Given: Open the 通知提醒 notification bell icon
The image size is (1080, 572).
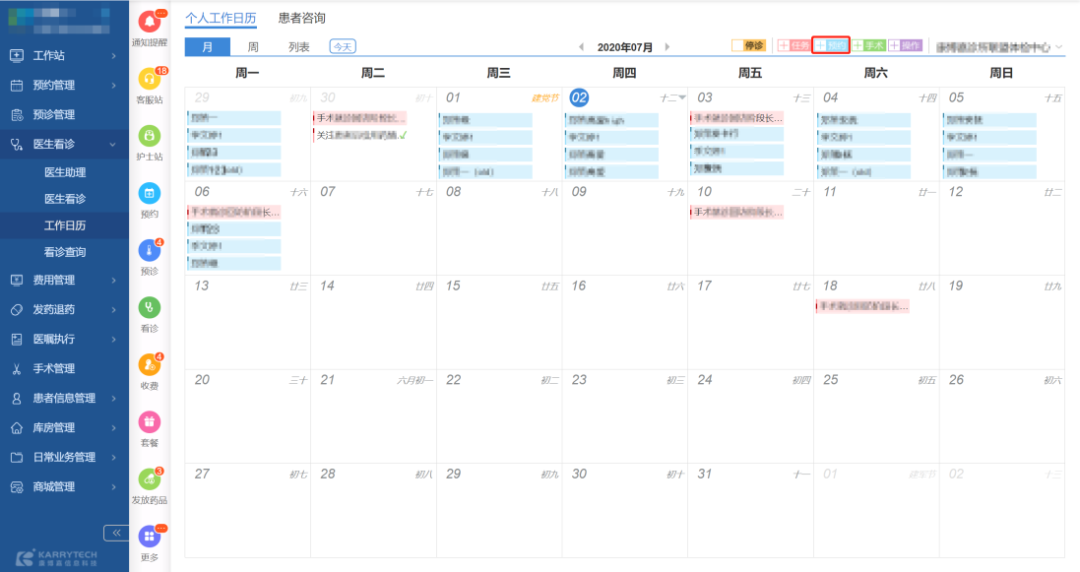Looking at the screenshot, I should pyautogui.click(x=149, y=22).
